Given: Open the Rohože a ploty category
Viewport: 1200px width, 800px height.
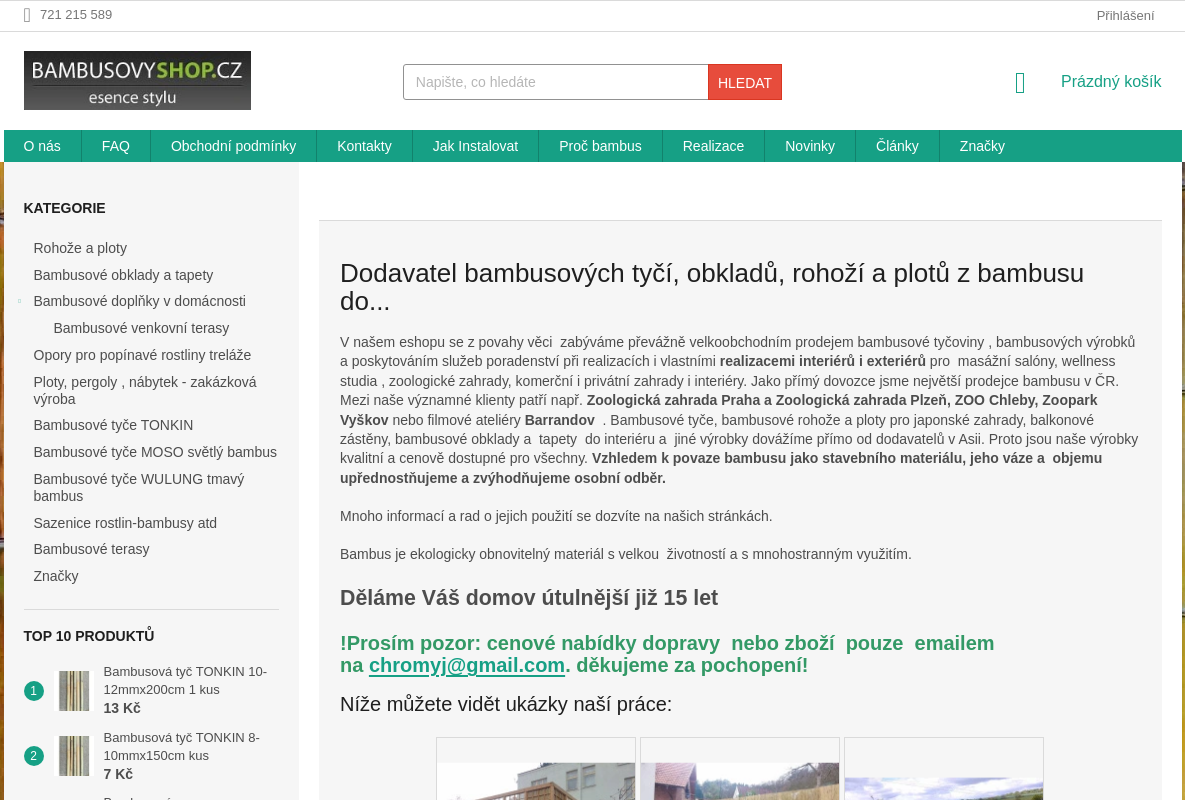Looking at the screenshot, I should click(79, 248).
